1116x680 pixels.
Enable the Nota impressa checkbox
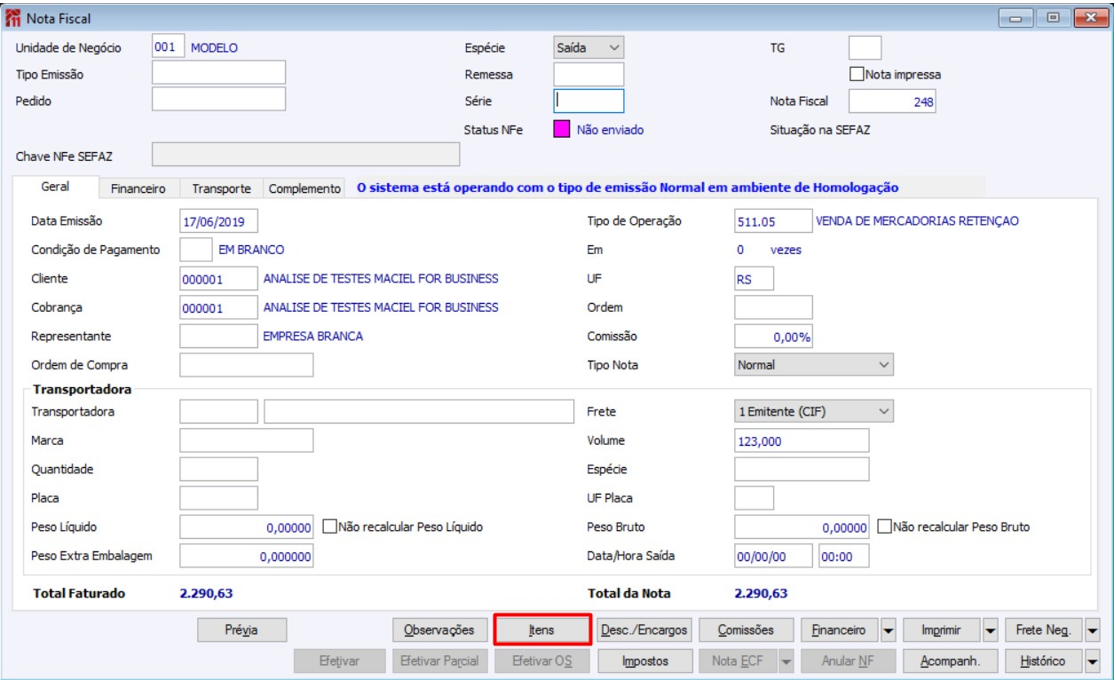click(x=857, y=74)
